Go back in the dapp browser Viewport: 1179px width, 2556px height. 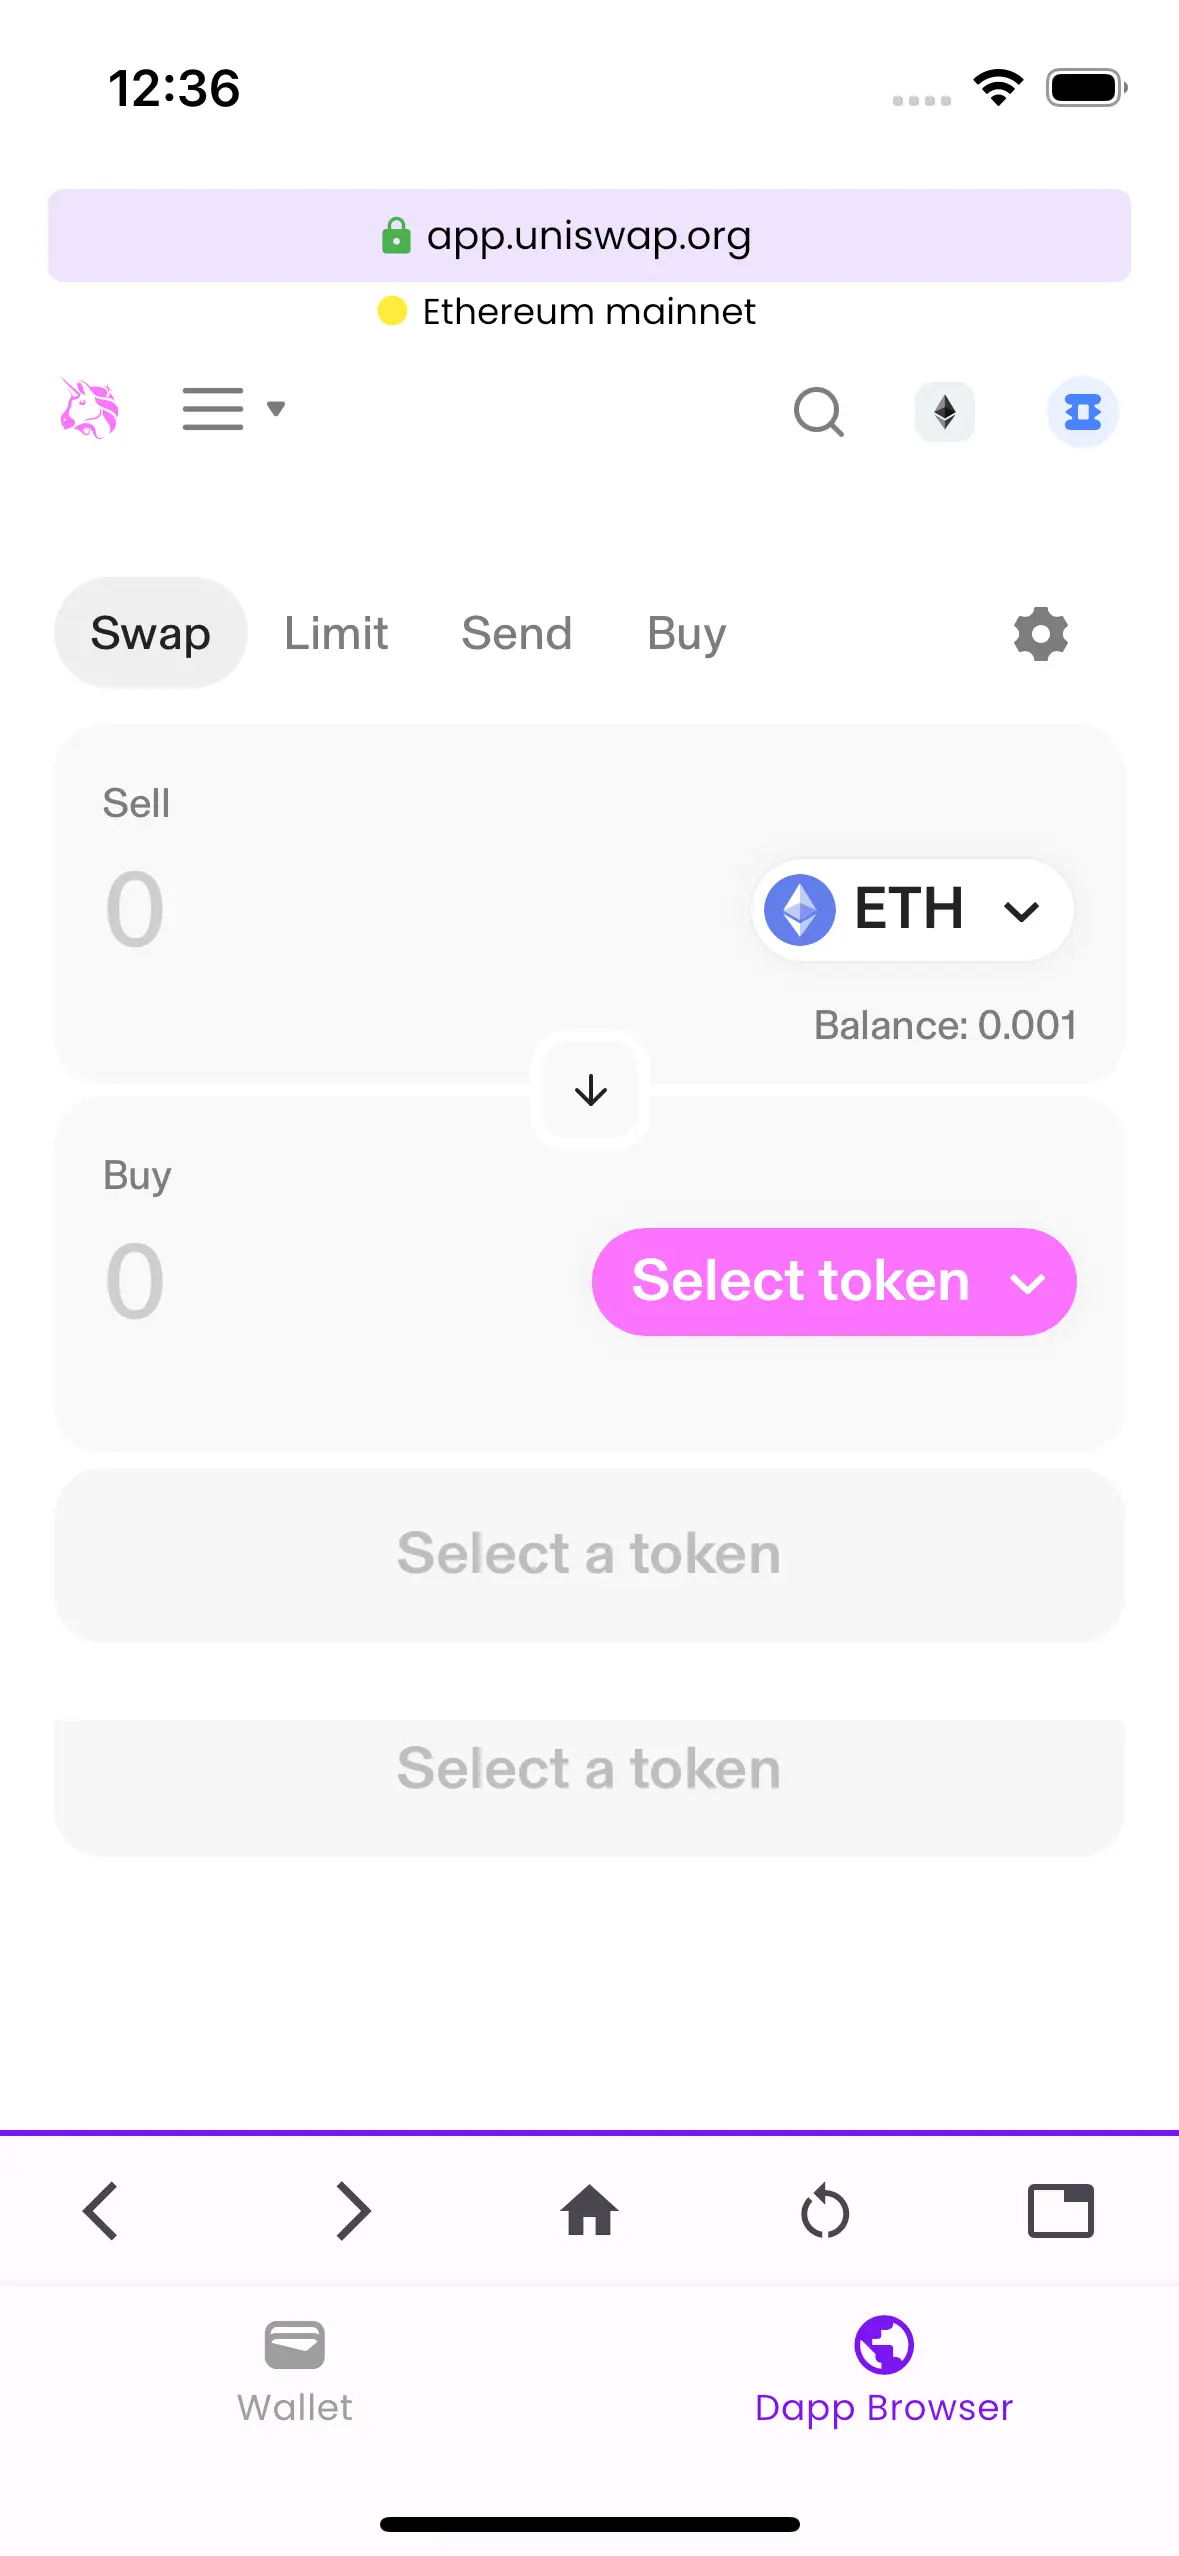[x=100, y=2210]
